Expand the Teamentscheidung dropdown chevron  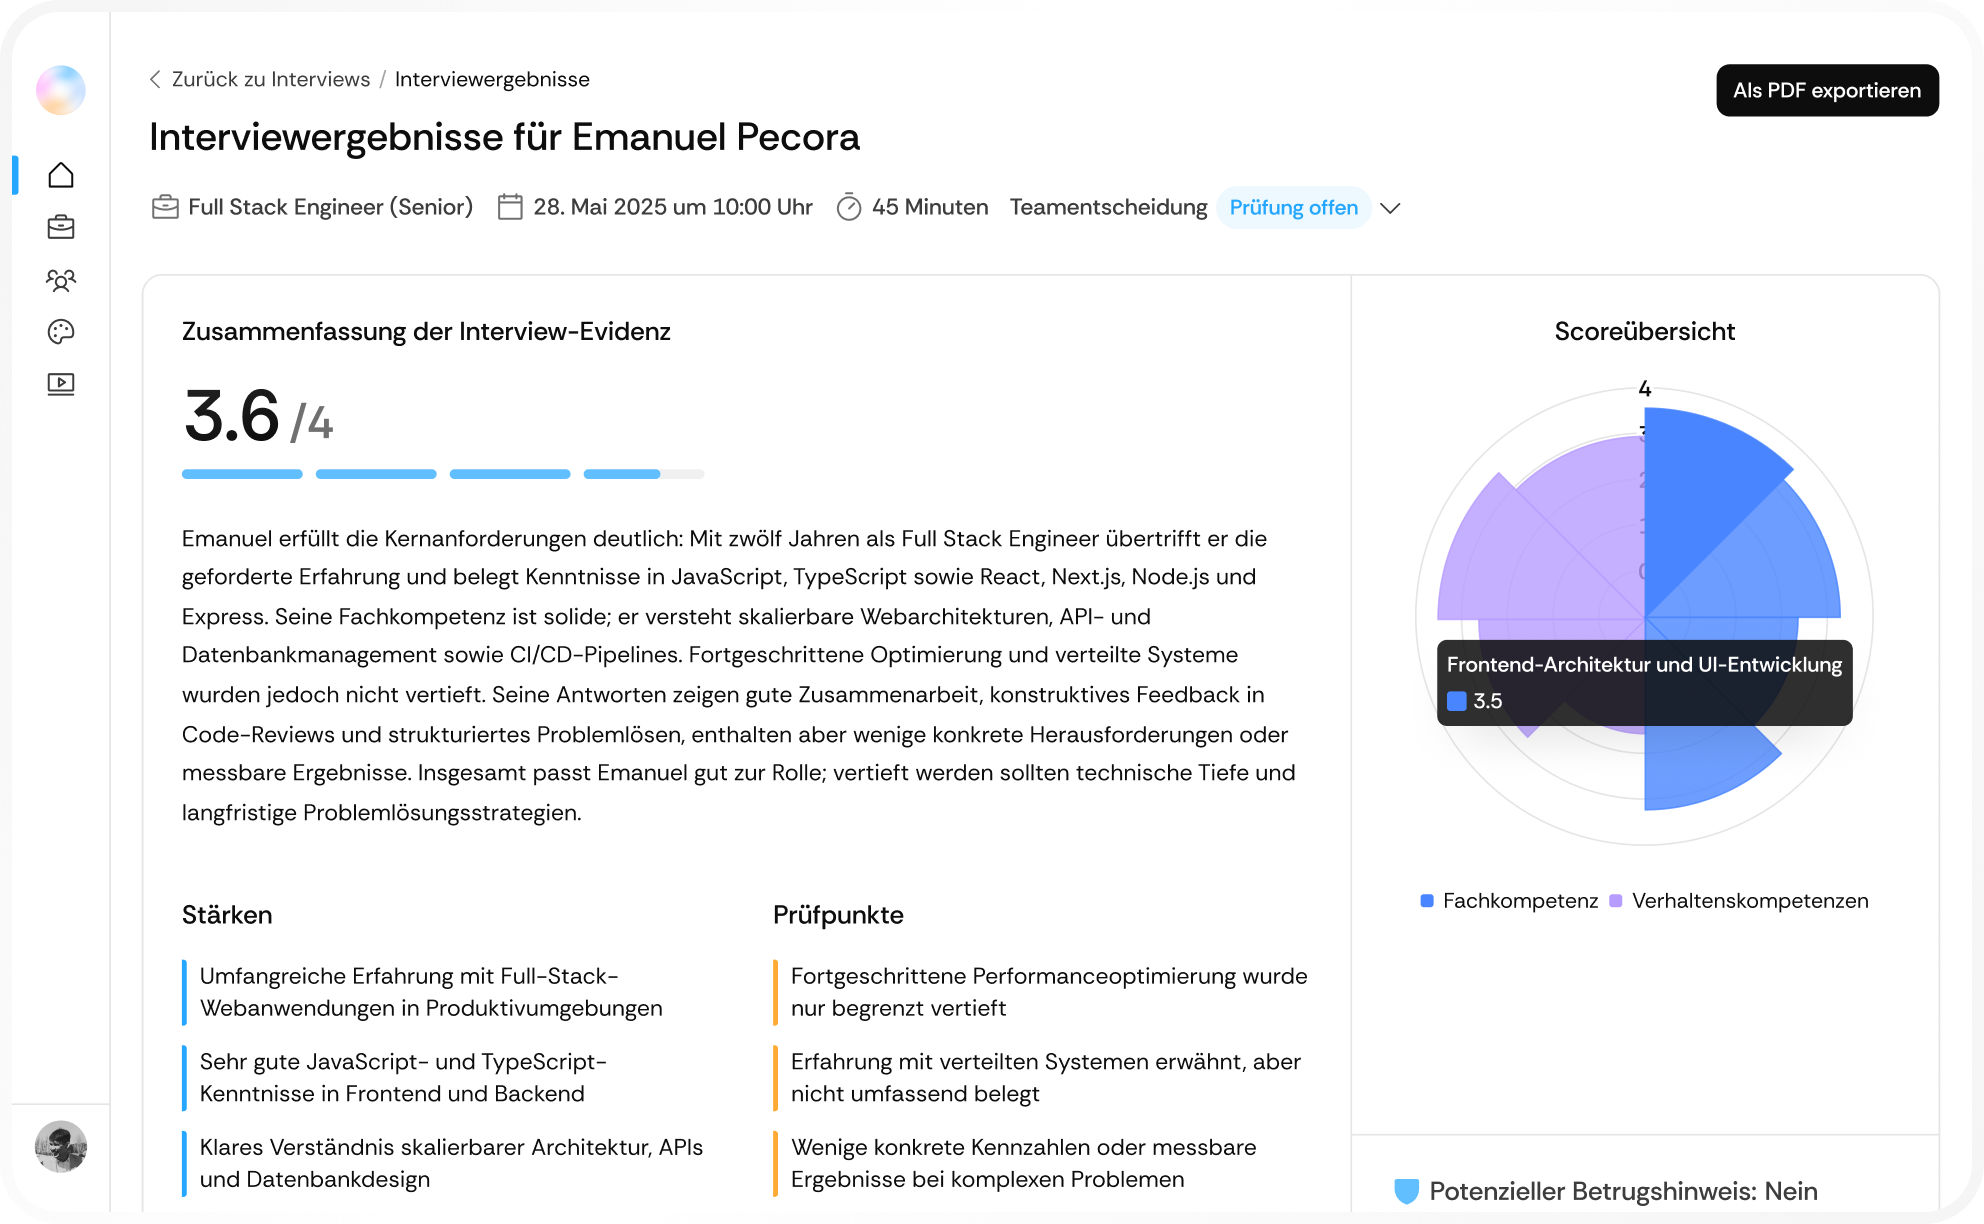coord(1390,208)
